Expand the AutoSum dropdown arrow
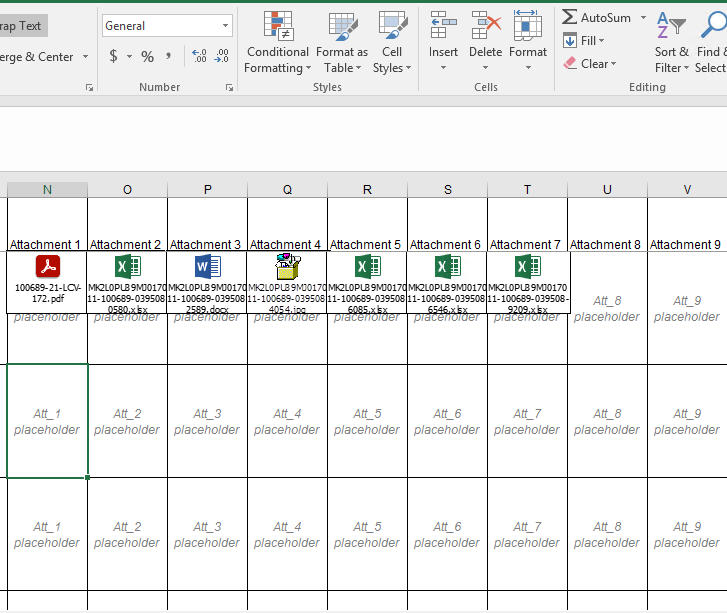This screenshot has height=613, width=727. (644, 18)
